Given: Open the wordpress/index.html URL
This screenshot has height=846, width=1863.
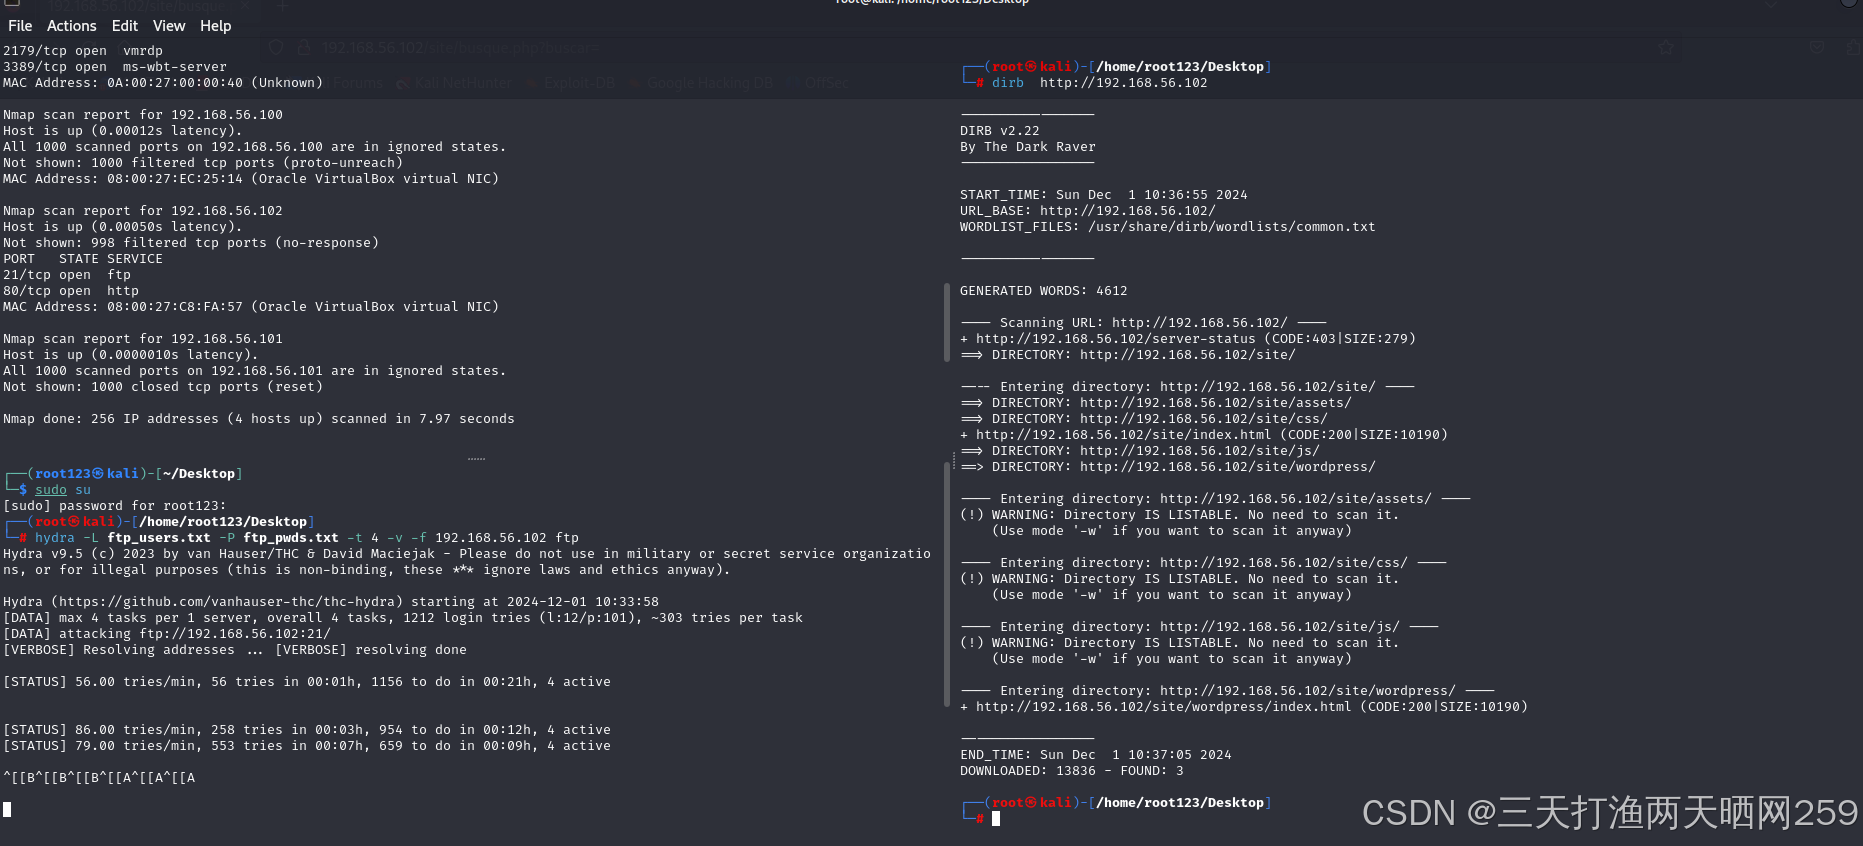Looking at the screenshot, I should (1164, 707).
